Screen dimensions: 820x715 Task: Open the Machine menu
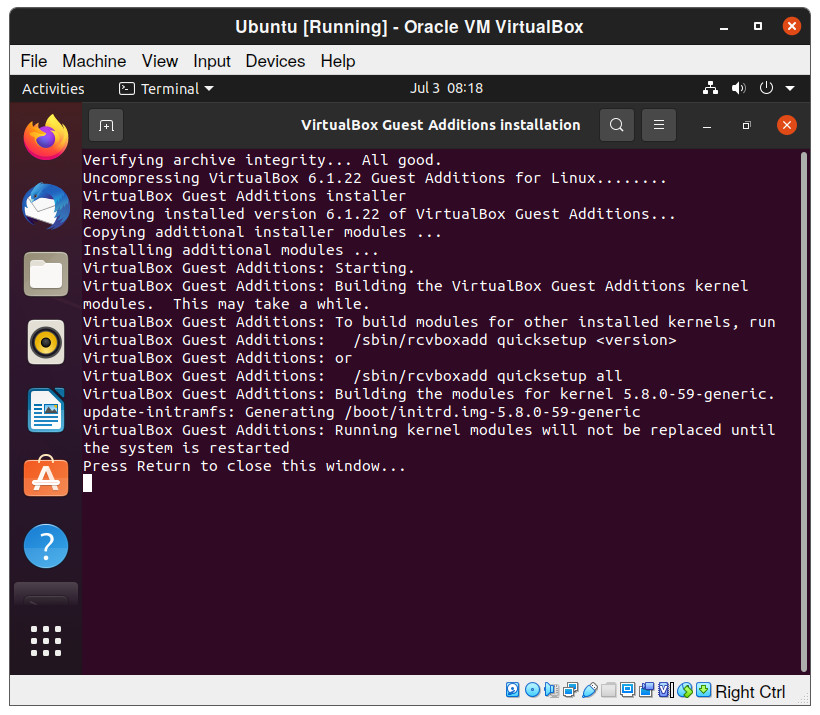tap(94, 61)
